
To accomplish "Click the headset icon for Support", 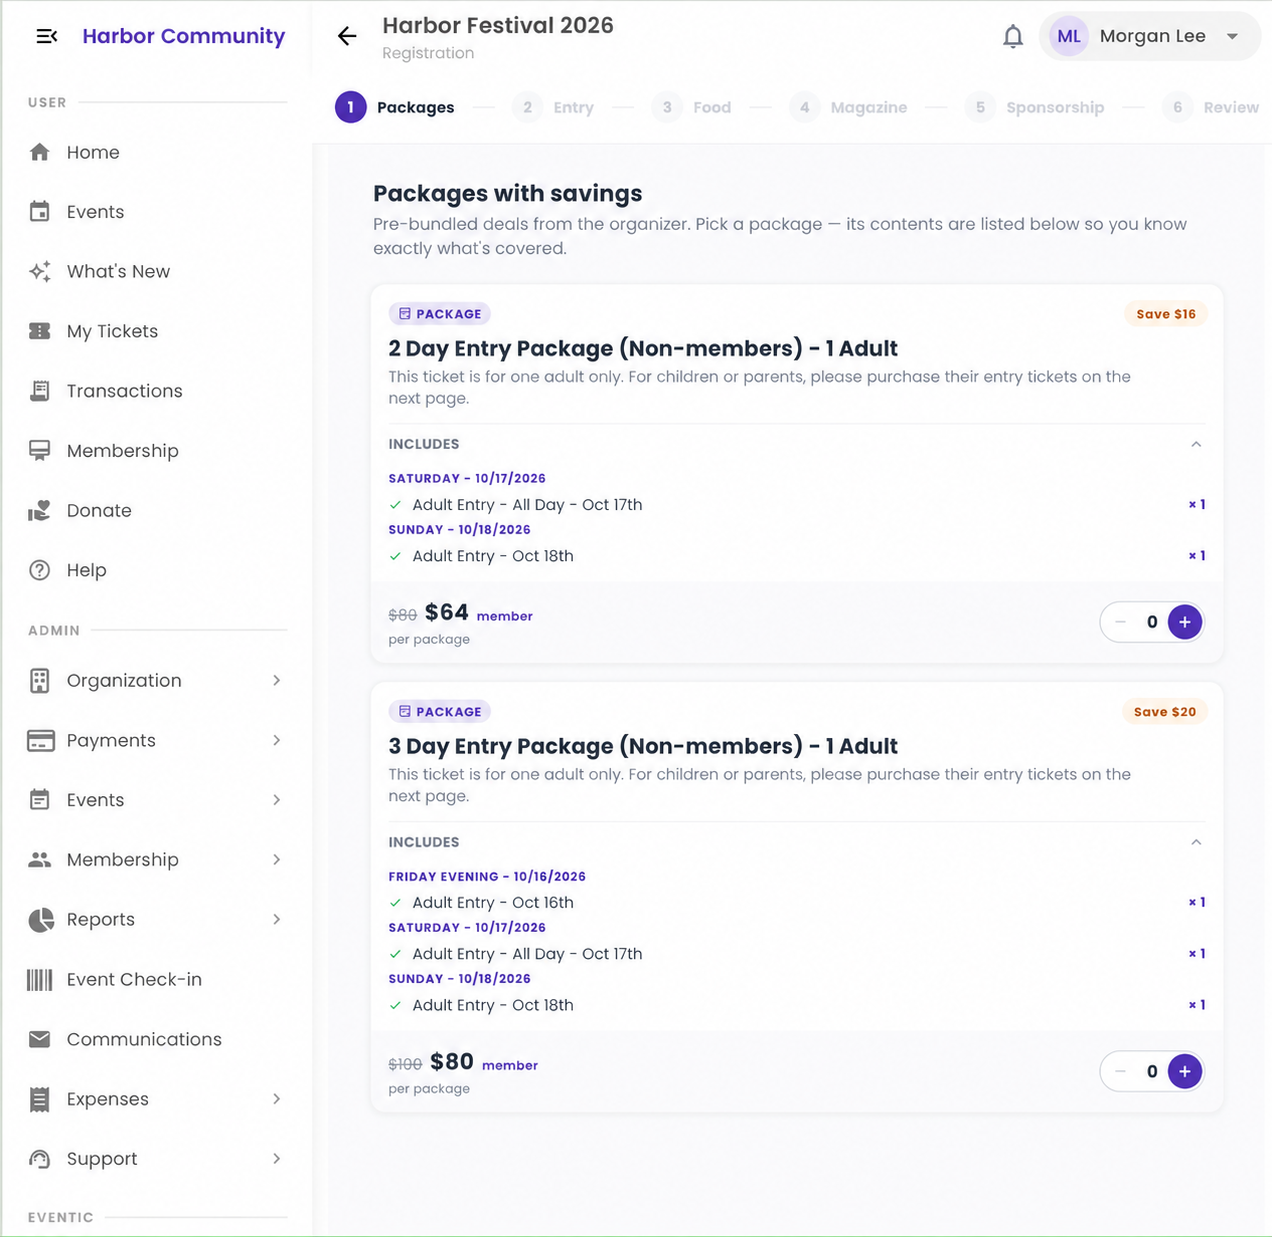I will click(40, 1159).
